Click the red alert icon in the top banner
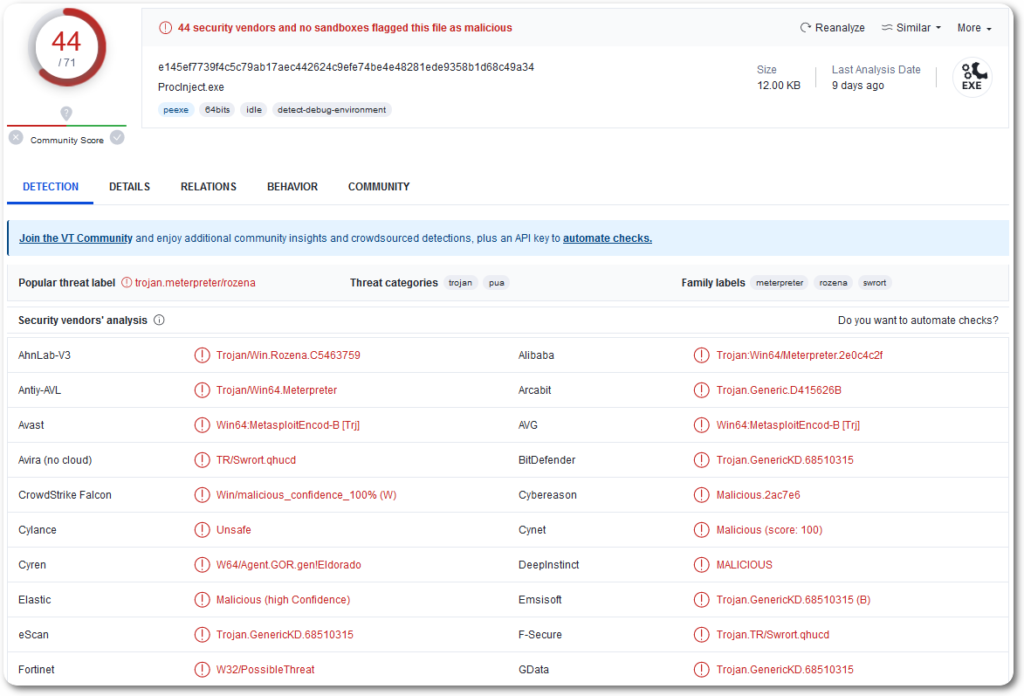Screen dimensions: 1024x696 (165, 28)
